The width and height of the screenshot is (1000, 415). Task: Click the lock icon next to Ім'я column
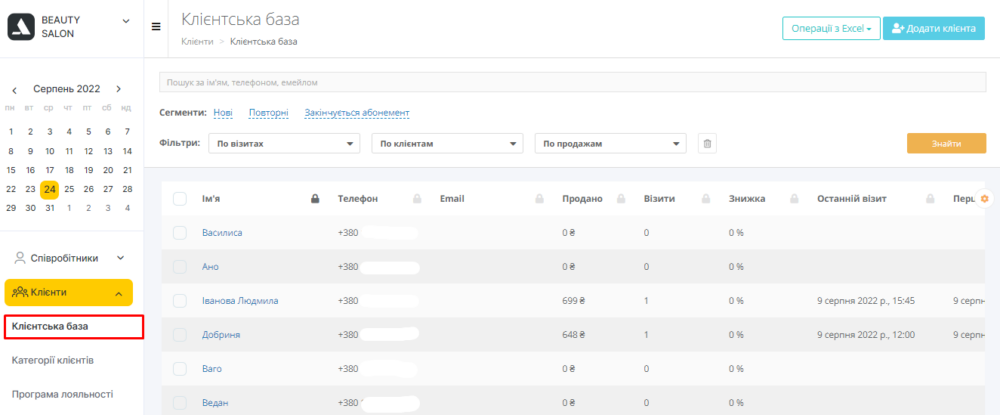(315, 199)
